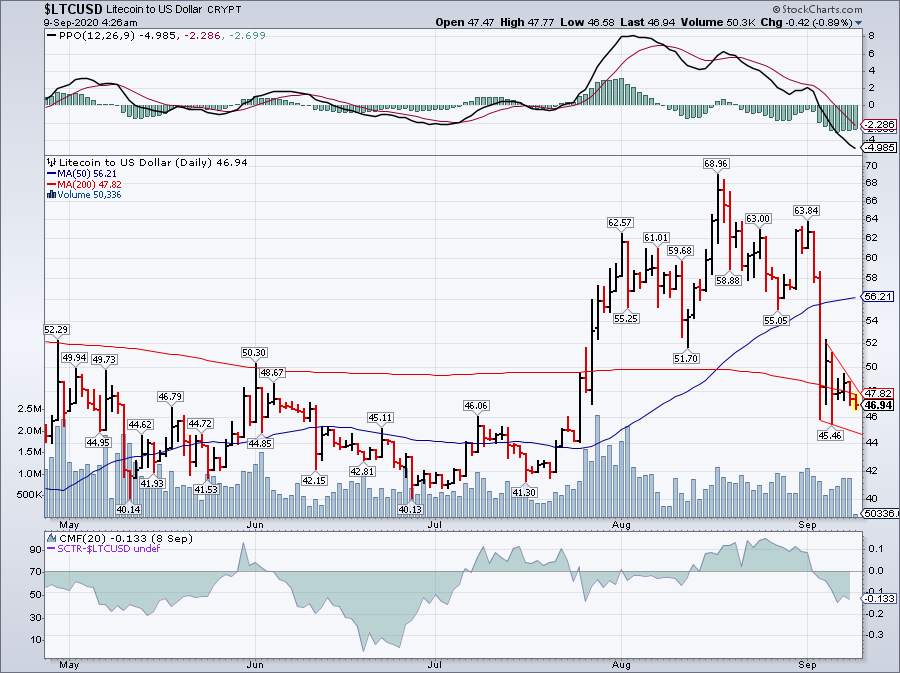Click the 63.00 price label
Viewport: 900px width, 673px height.
pyautogui.click(x=758, y=219)
